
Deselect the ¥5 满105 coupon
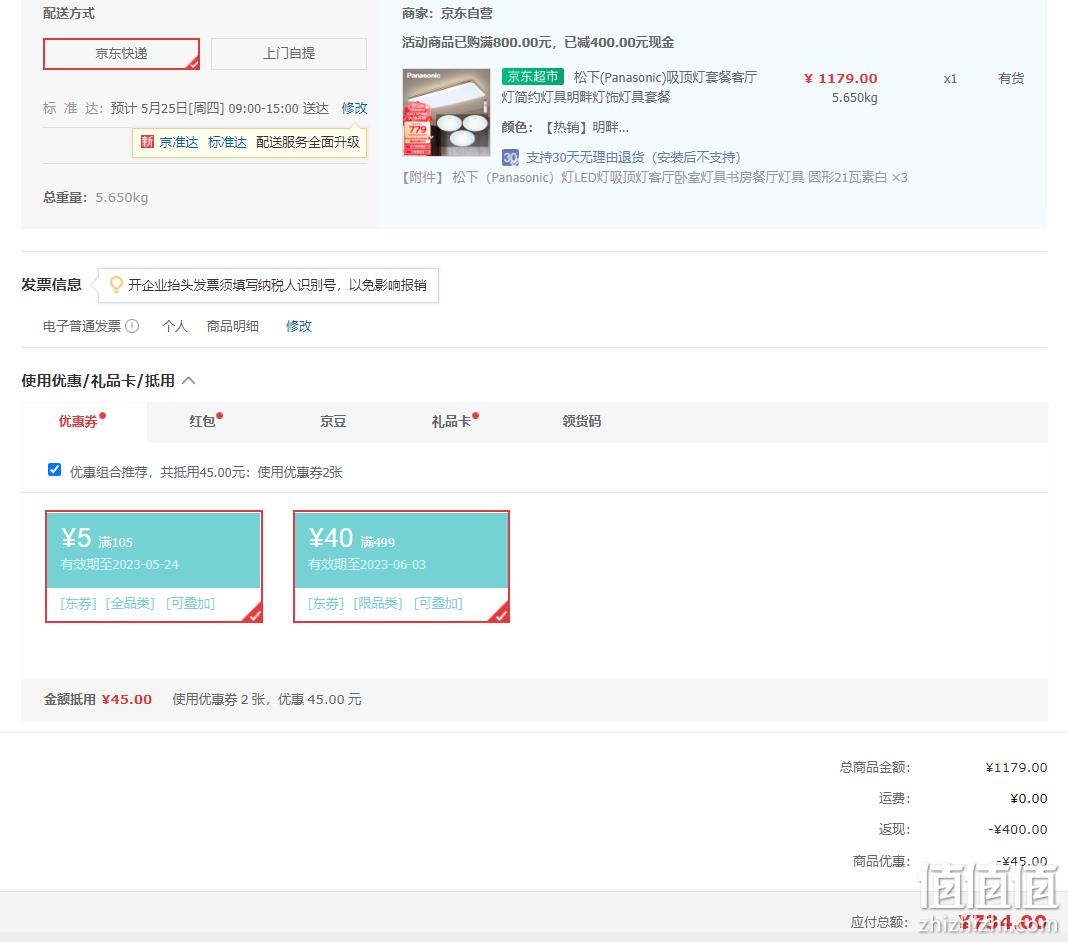click(x=154, y=567)
